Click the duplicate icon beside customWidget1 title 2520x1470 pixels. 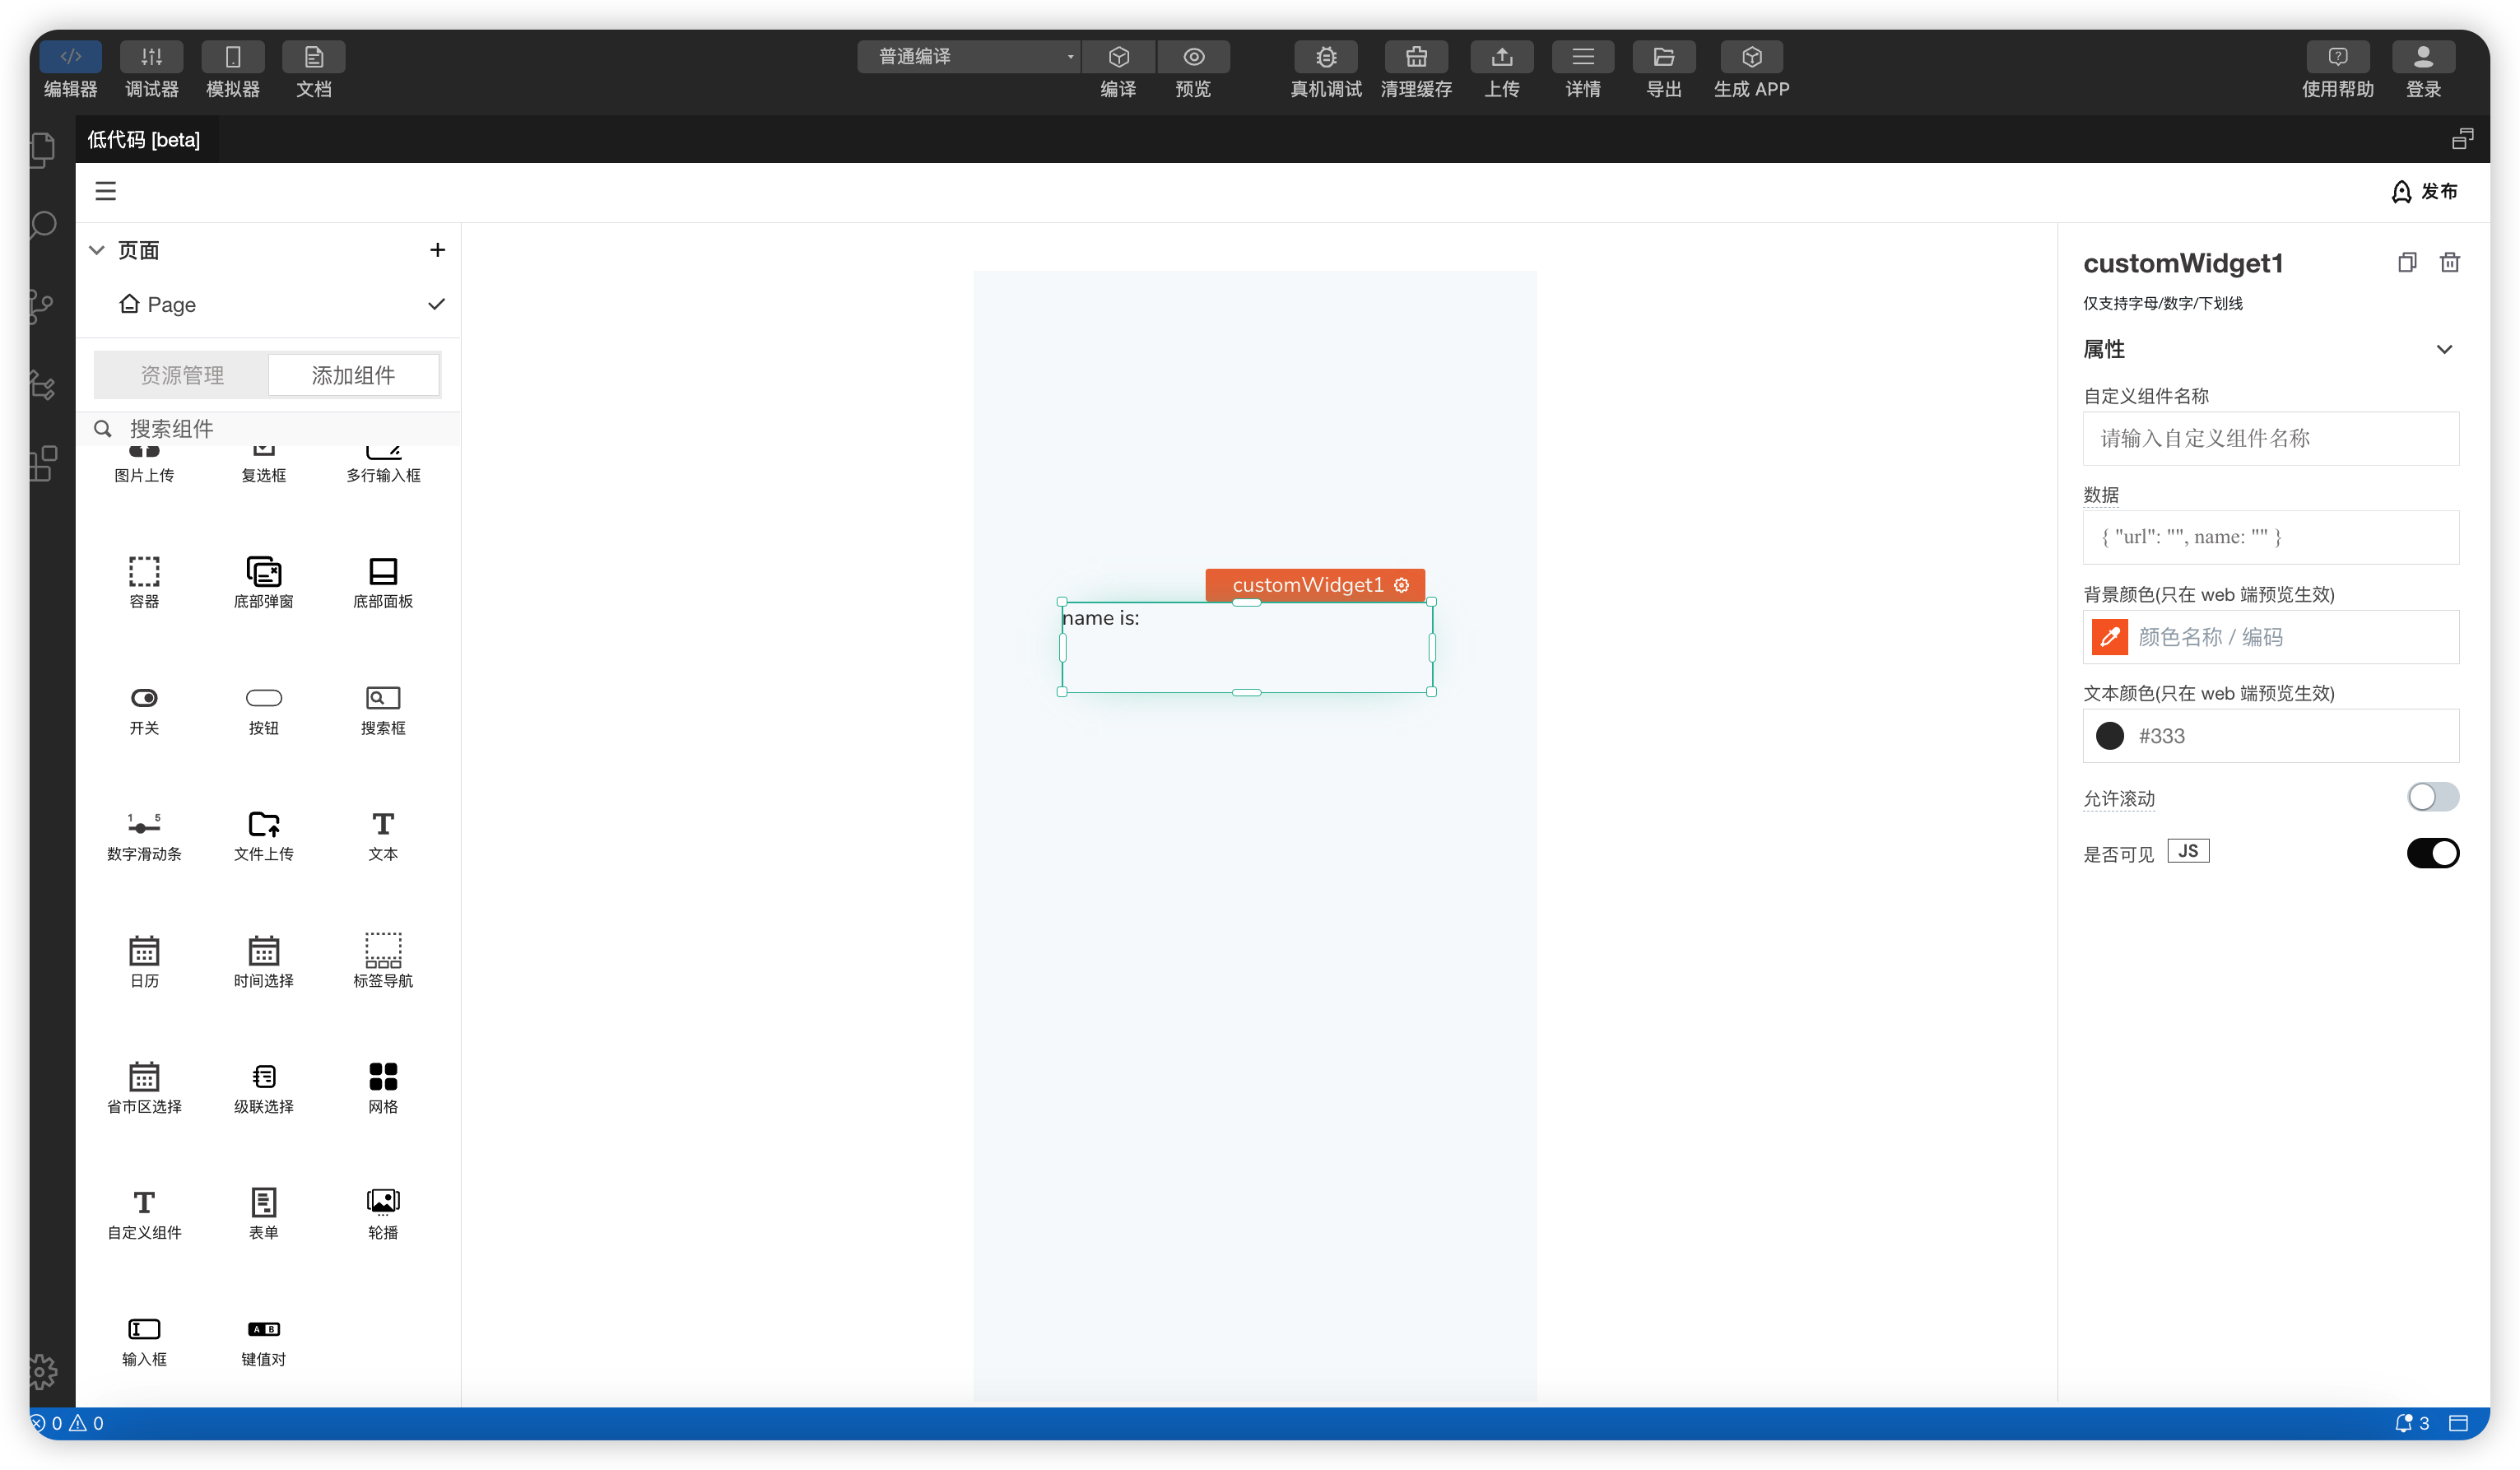[x=2406, y=262]
